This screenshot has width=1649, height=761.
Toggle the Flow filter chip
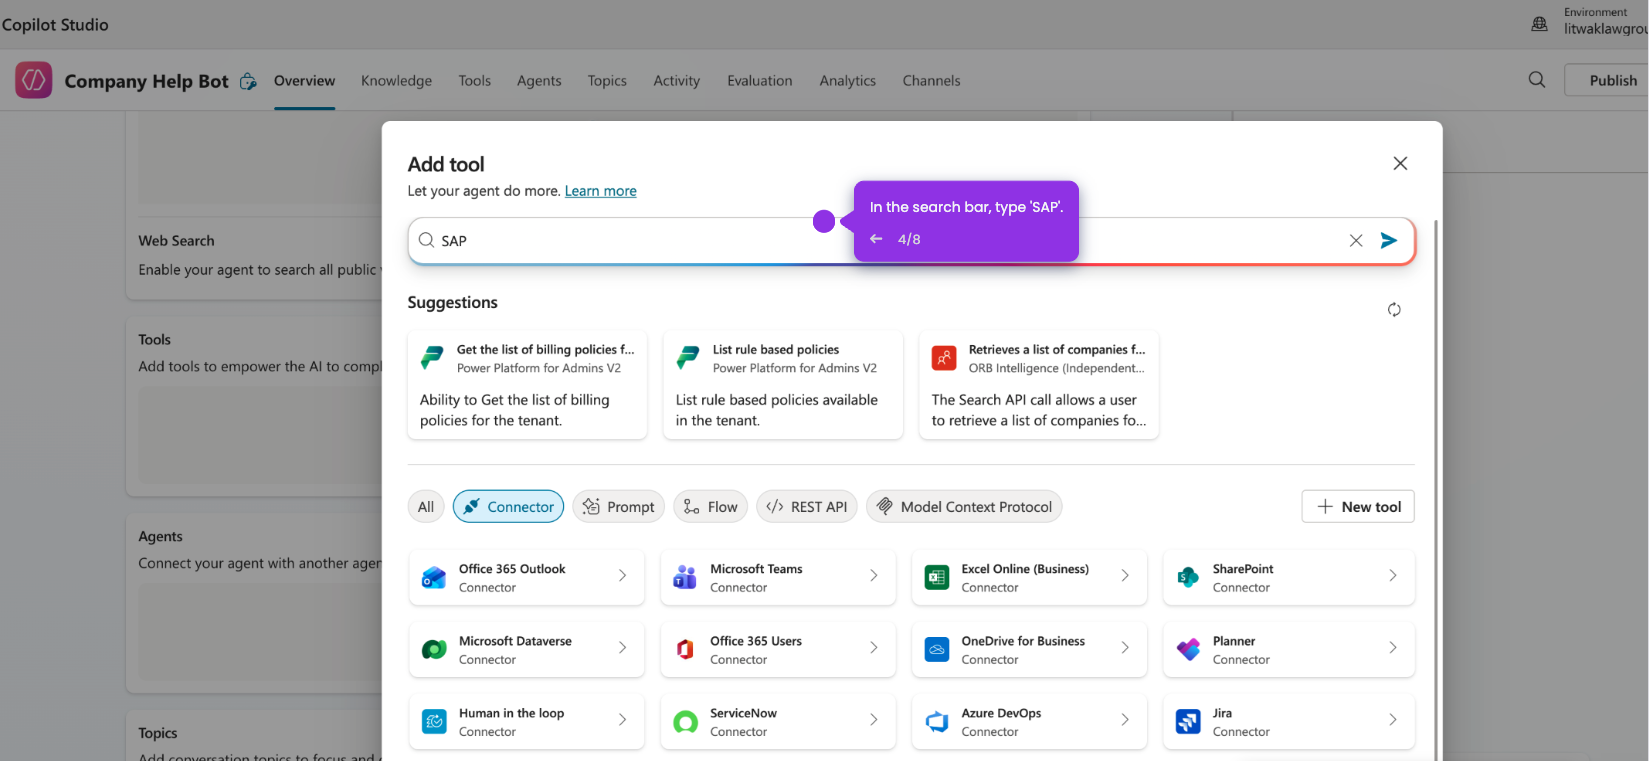coord(711,507)
